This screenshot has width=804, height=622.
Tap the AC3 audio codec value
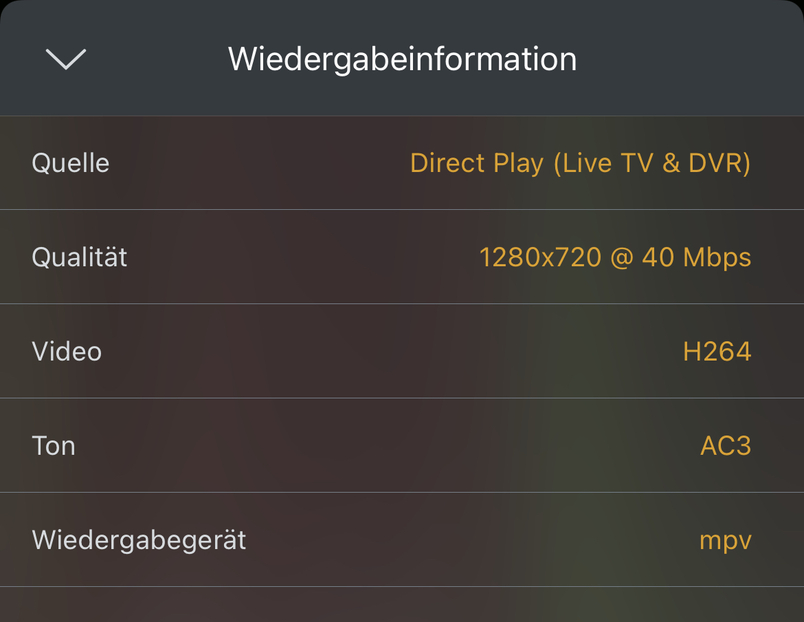coord(725,445)
